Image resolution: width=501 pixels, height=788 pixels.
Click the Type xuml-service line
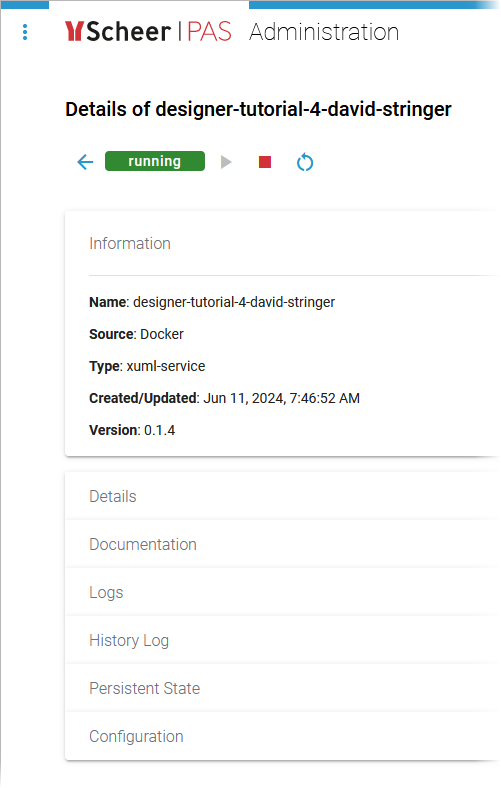tap(147, 366)
